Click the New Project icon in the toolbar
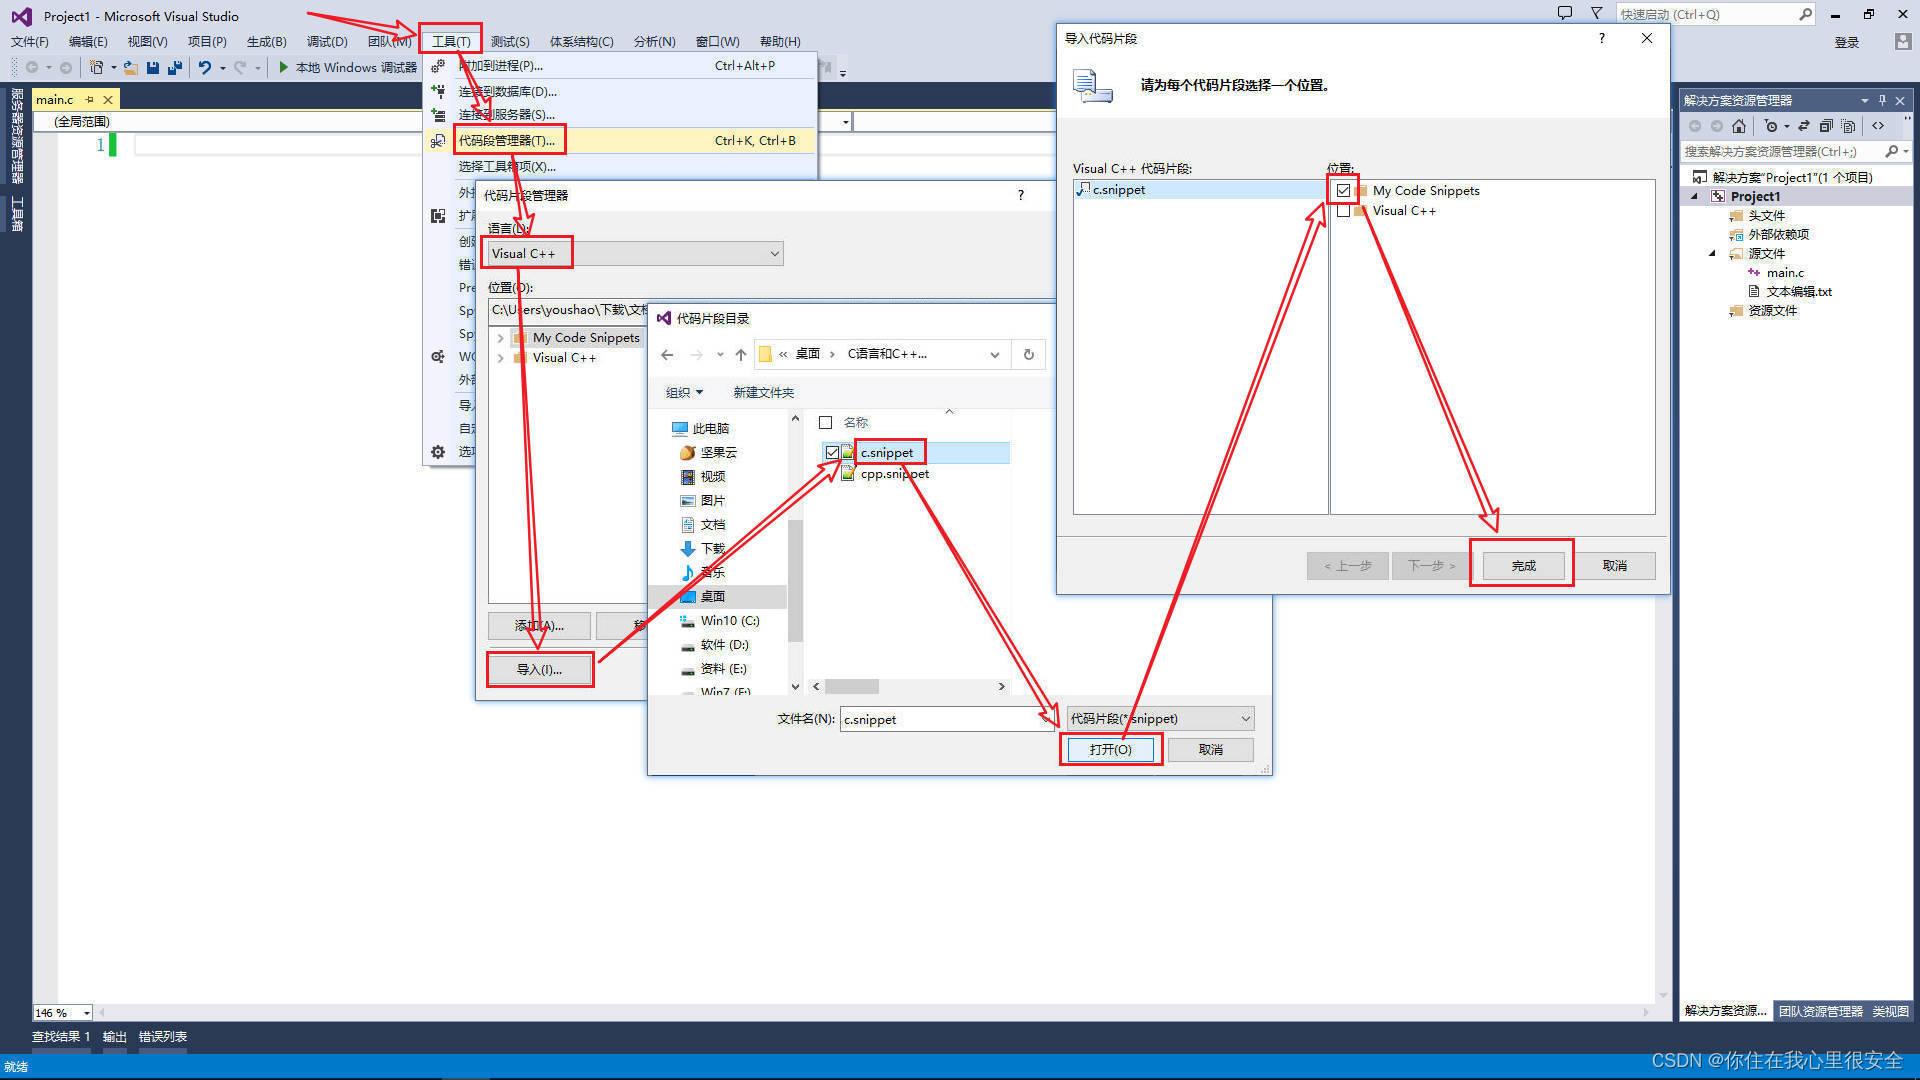 point(96,67)
